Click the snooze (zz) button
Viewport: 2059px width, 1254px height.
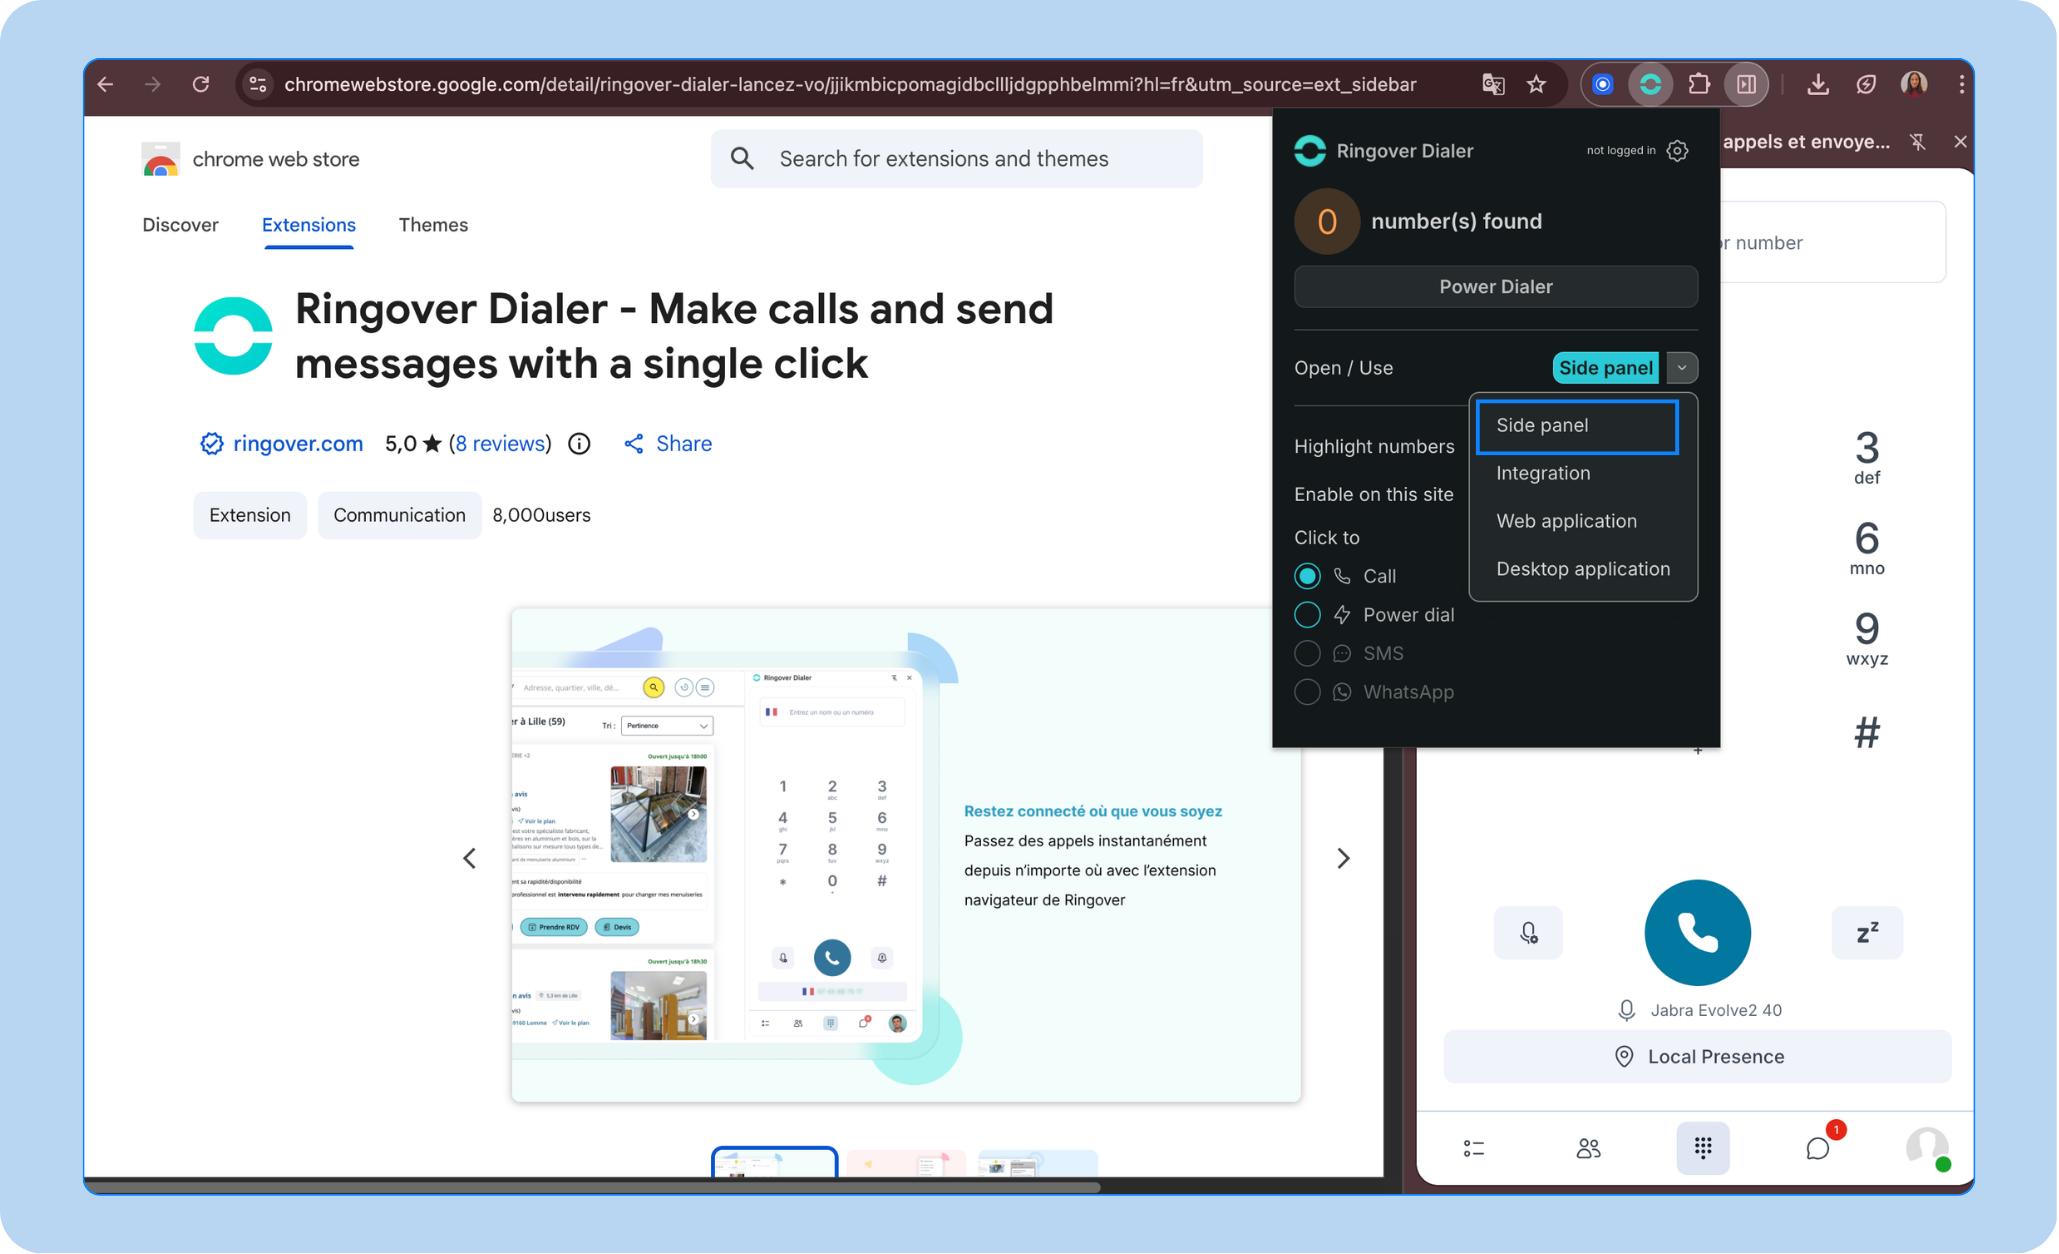pyautogui.click(x=1866, y=933)
